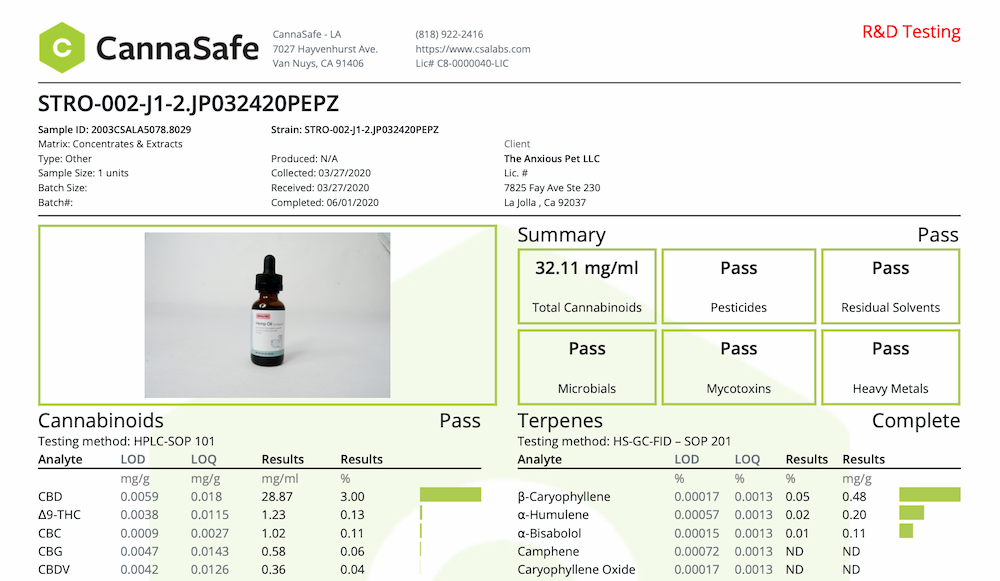Click the Cannabinoids section heading
Viewport: 1000px width, 581px height.
(101, 421)
